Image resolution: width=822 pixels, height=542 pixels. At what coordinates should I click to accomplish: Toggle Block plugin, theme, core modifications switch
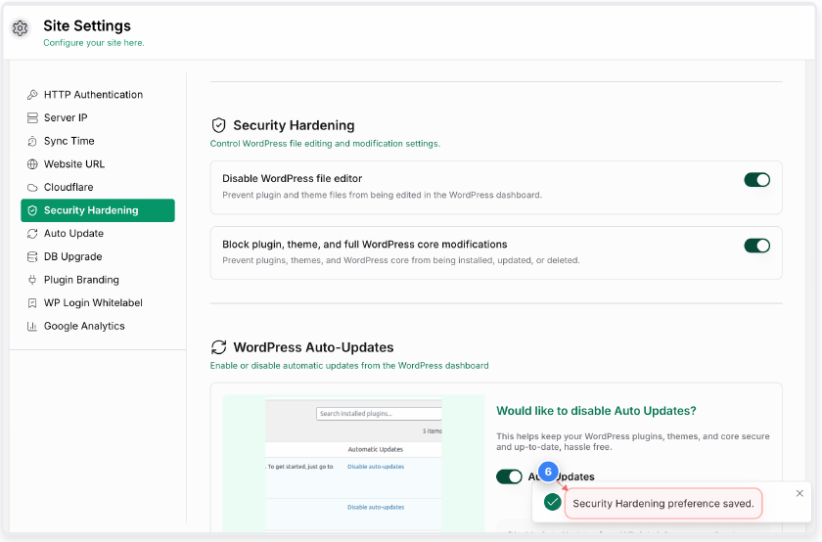[756, 245]
